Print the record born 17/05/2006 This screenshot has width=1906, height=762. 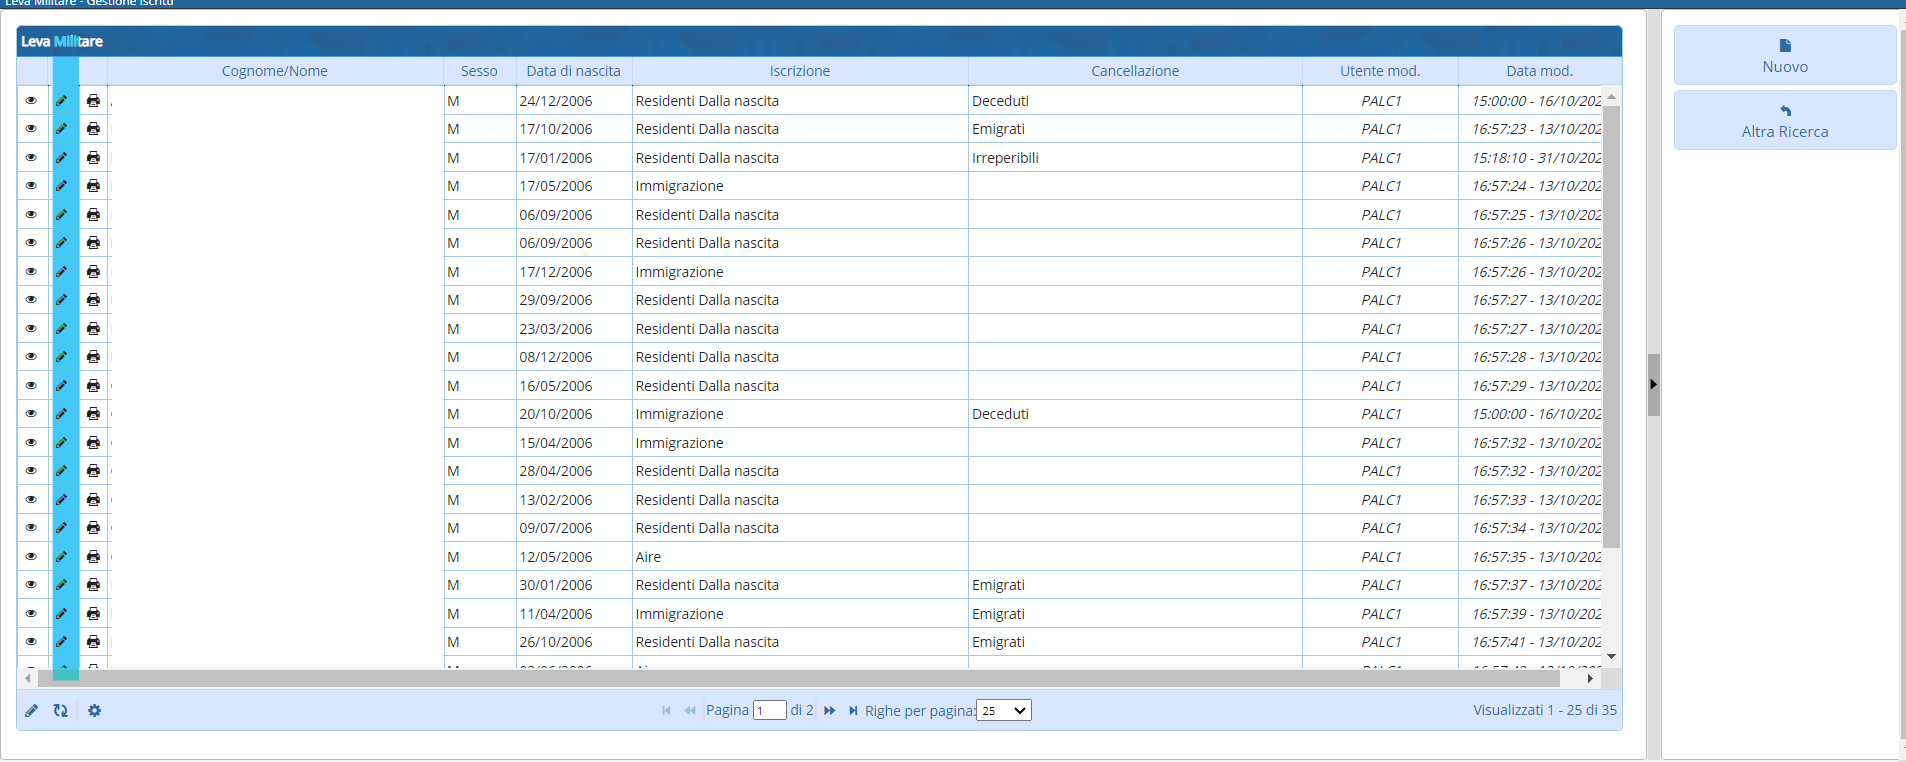93,186
